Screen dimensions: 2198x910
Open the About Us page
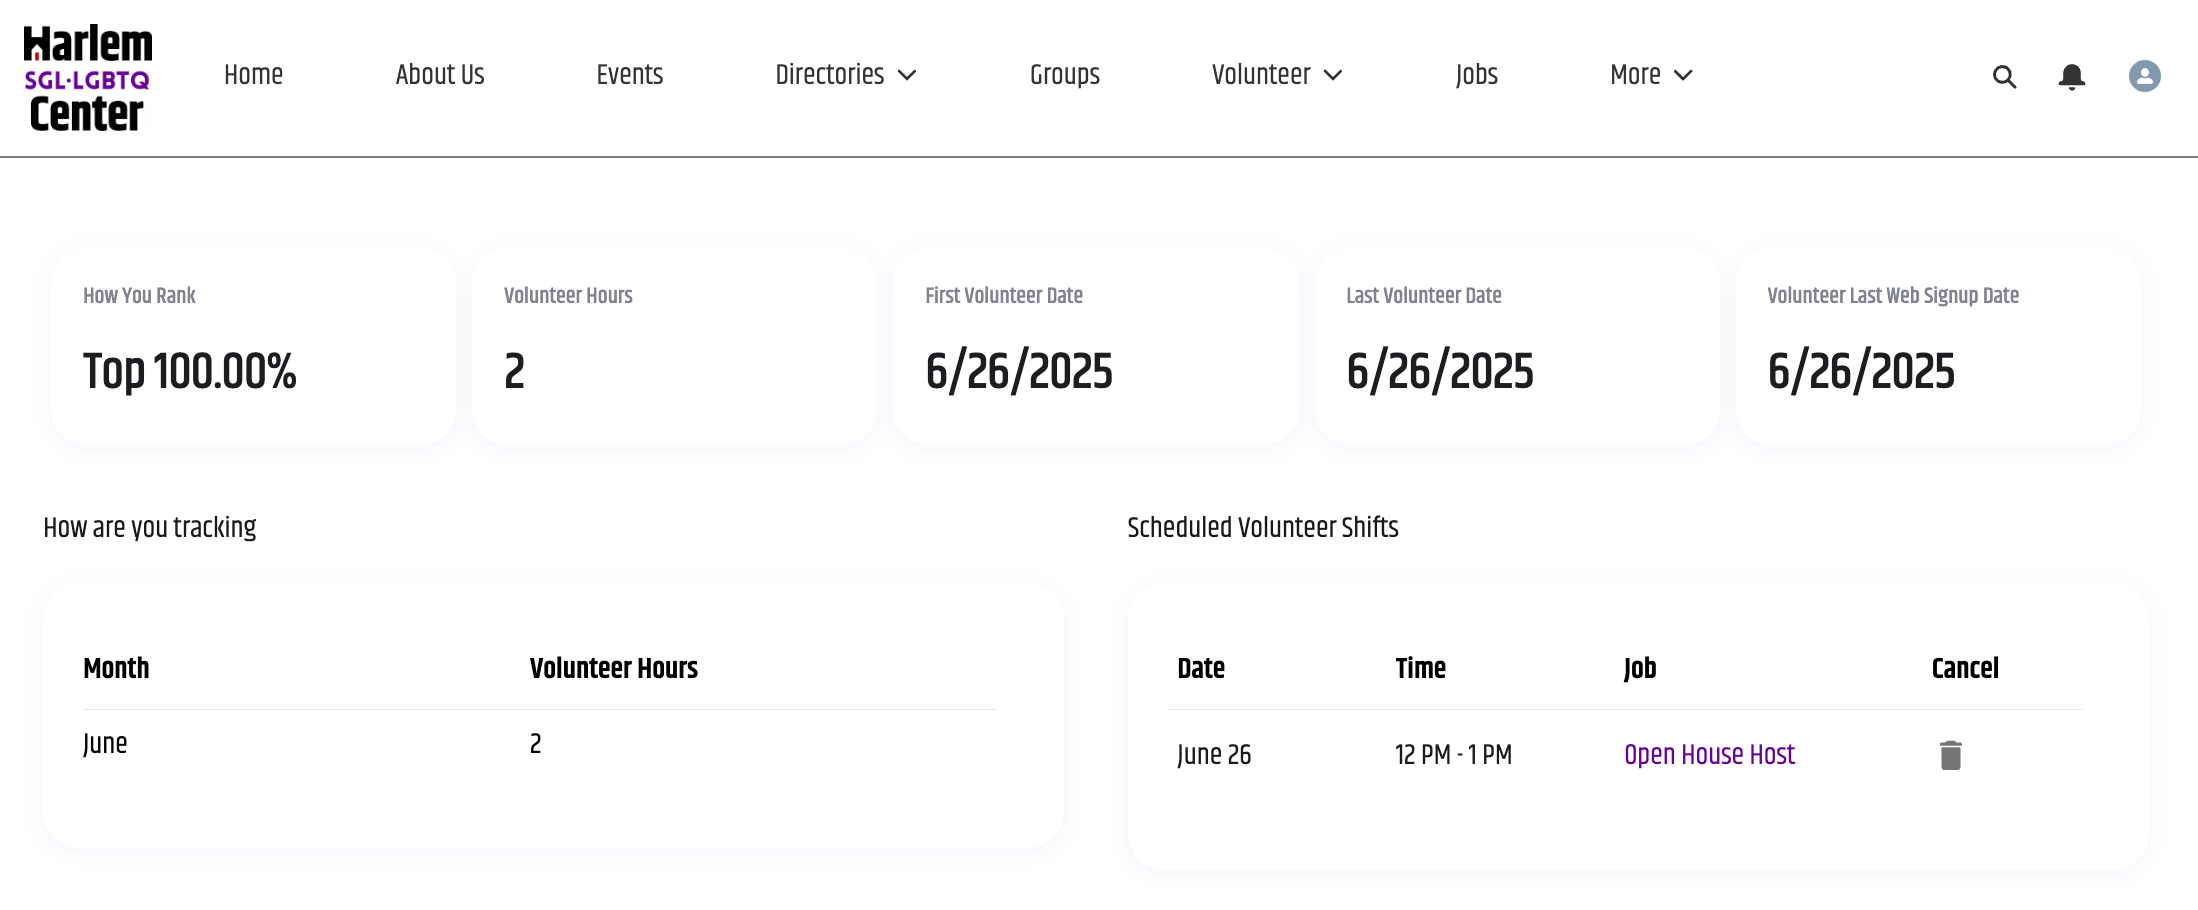[x=439, y=75]
